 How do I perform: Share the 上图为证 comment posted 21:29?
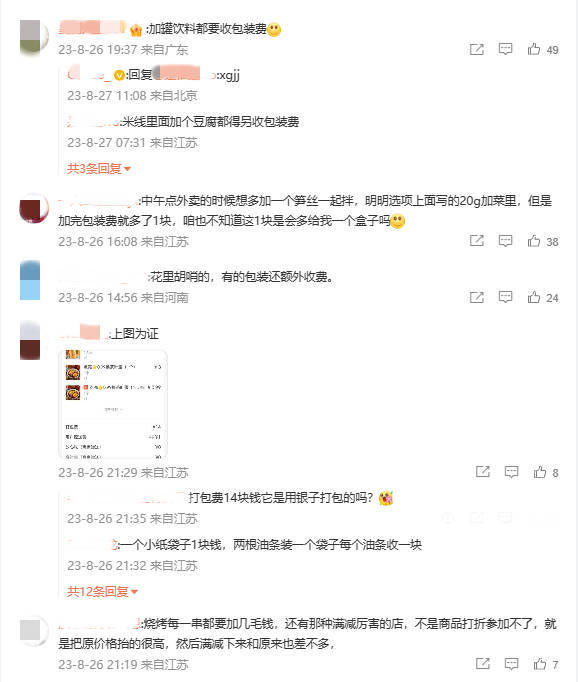click(483, 472)
